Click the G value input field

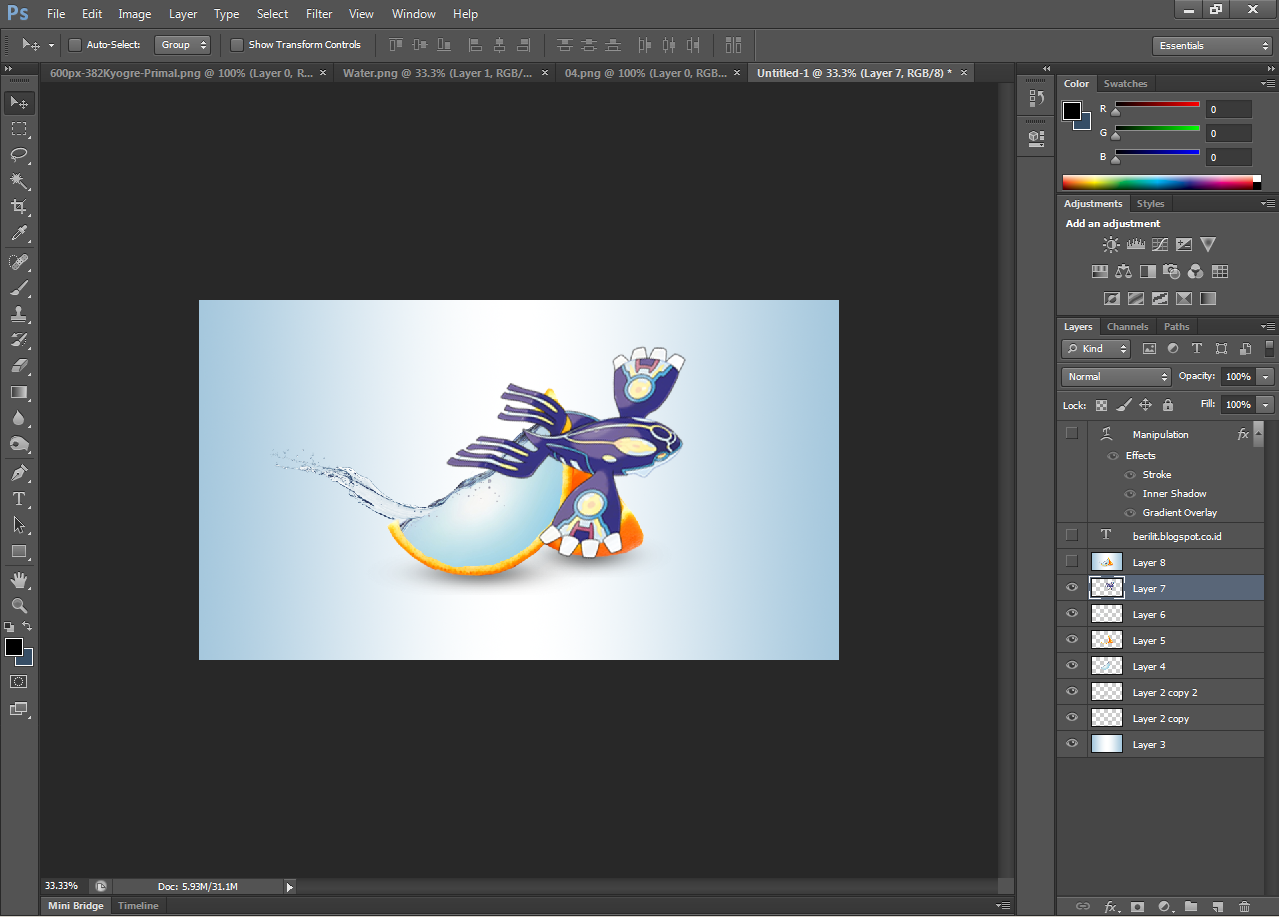coord(1228,133)
